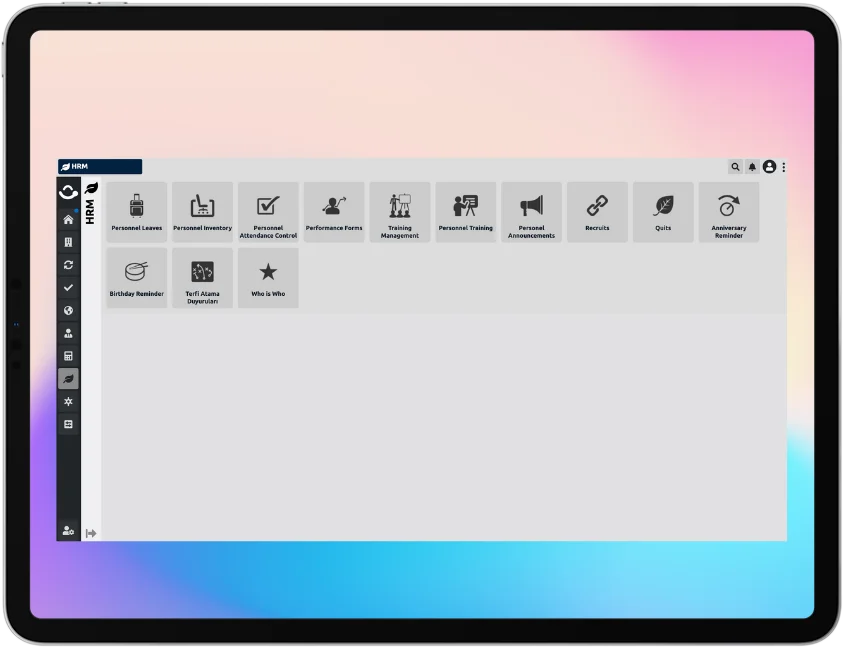This screenshot has width=843, height=647.
Task: Select the HRM tab at top
Action: click(x=100, y=167)
